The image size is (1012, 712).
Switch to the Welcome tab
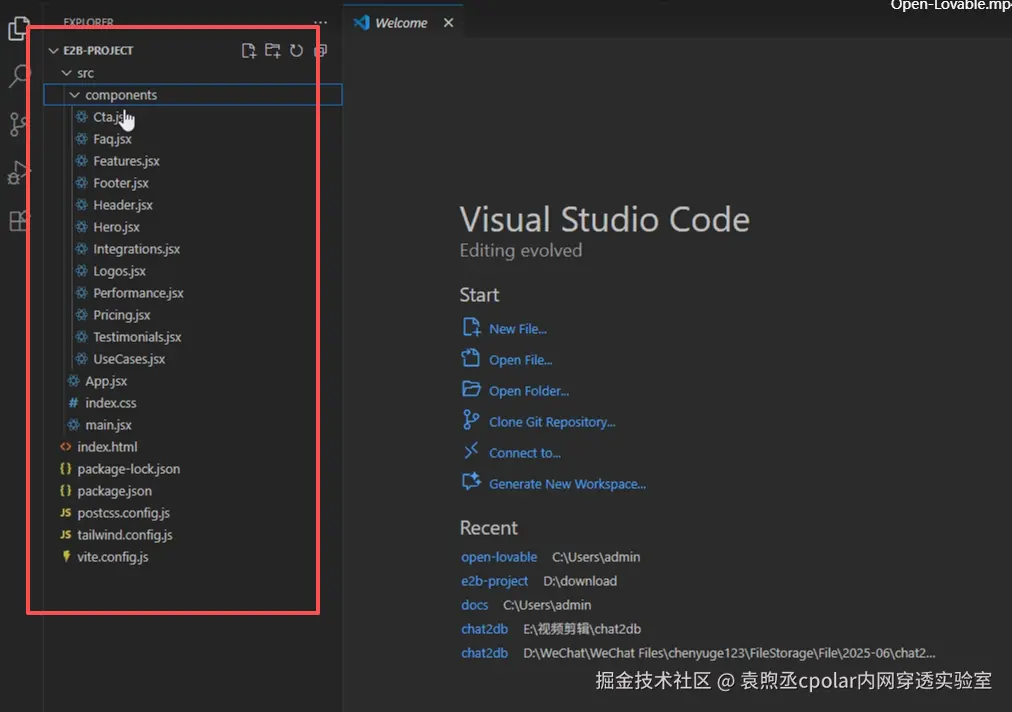[400, 23]
